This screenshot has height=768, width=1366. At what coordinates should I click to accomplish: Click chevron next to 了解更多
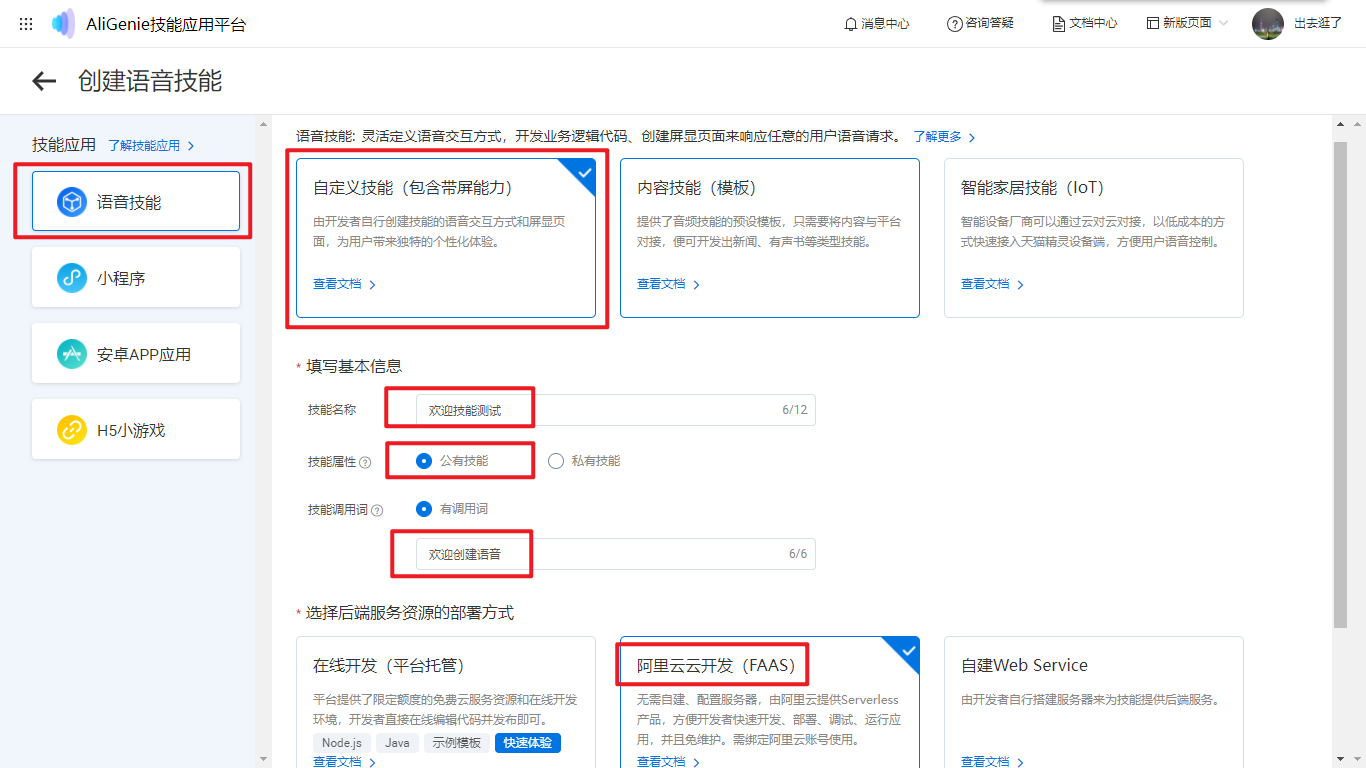(972, 137)
